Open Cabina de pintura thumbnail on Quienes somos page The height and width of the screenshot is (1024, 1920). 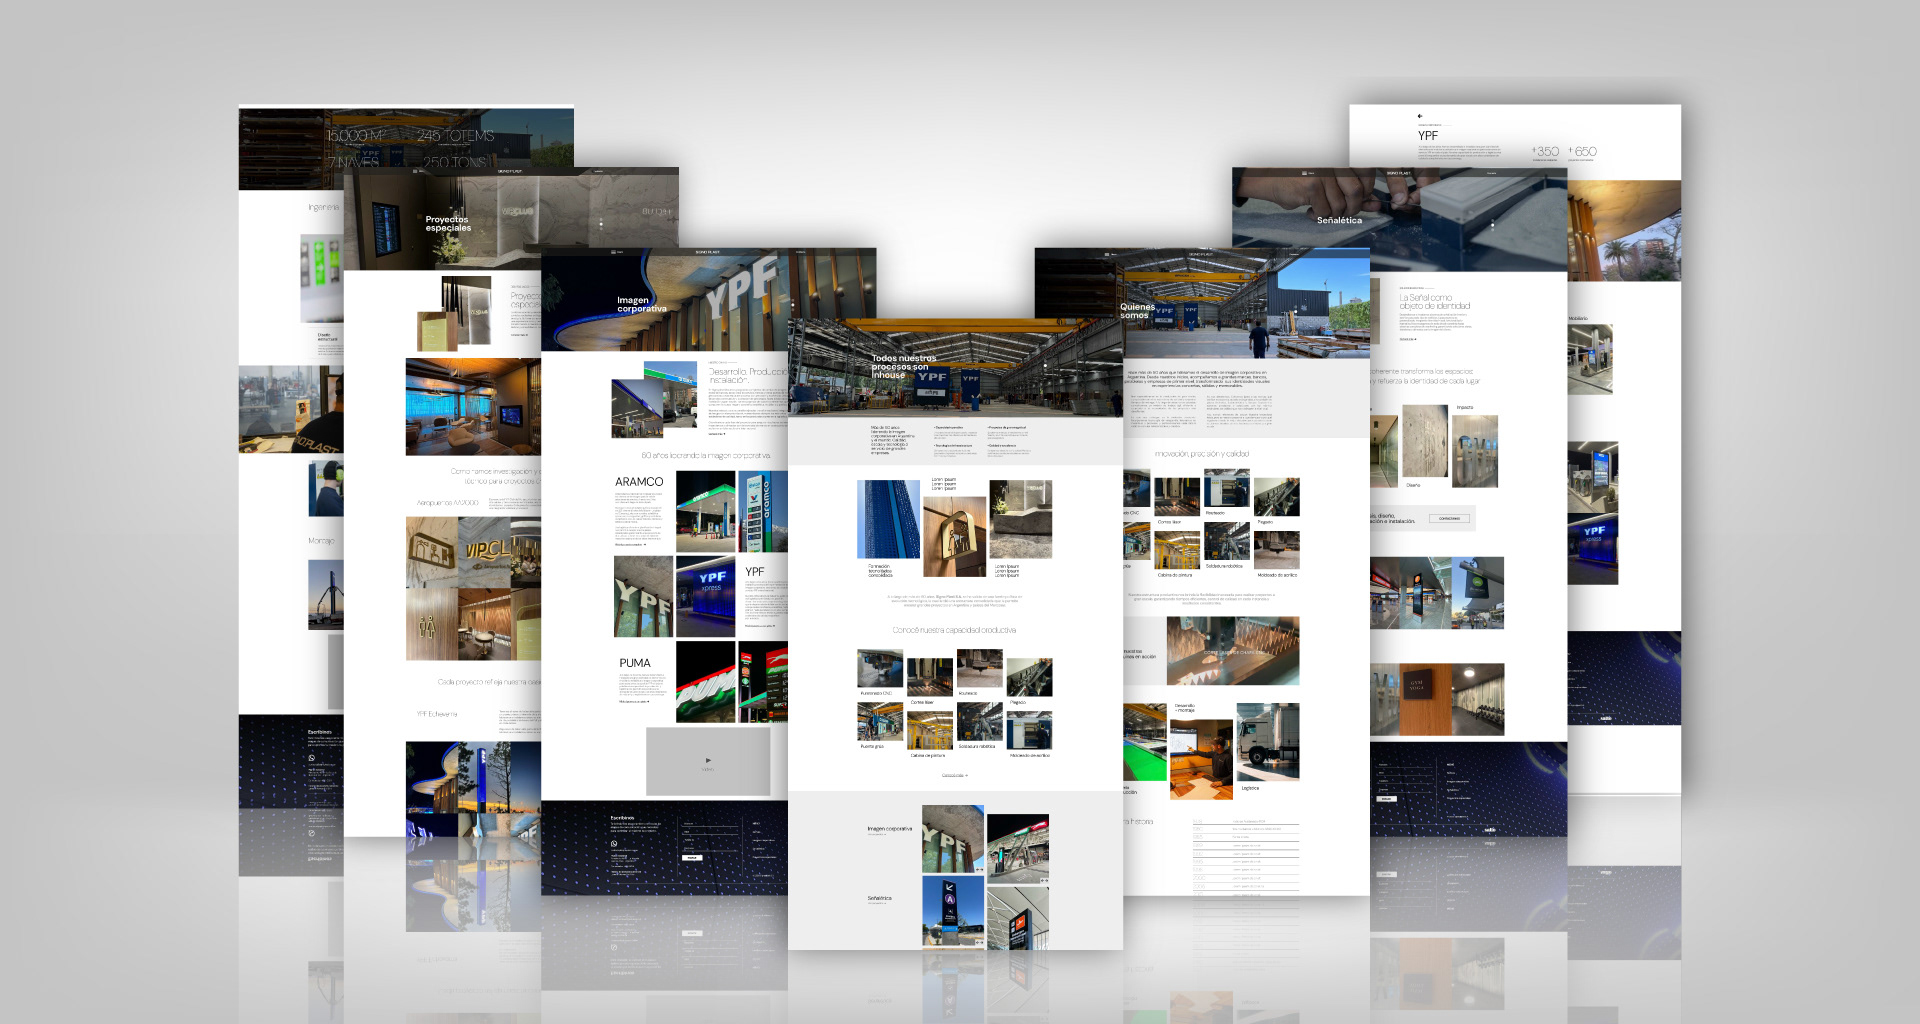[1177, 550]
